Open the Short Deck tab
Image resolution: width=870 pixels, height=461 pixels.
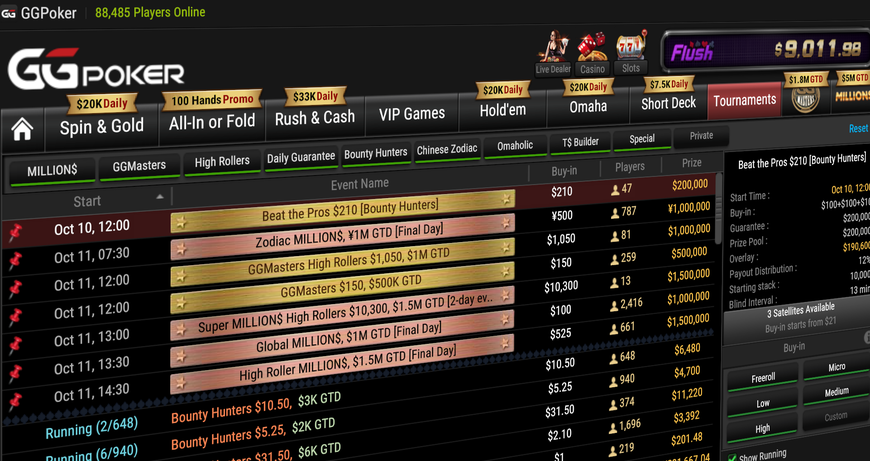click(x=669, y=103)
